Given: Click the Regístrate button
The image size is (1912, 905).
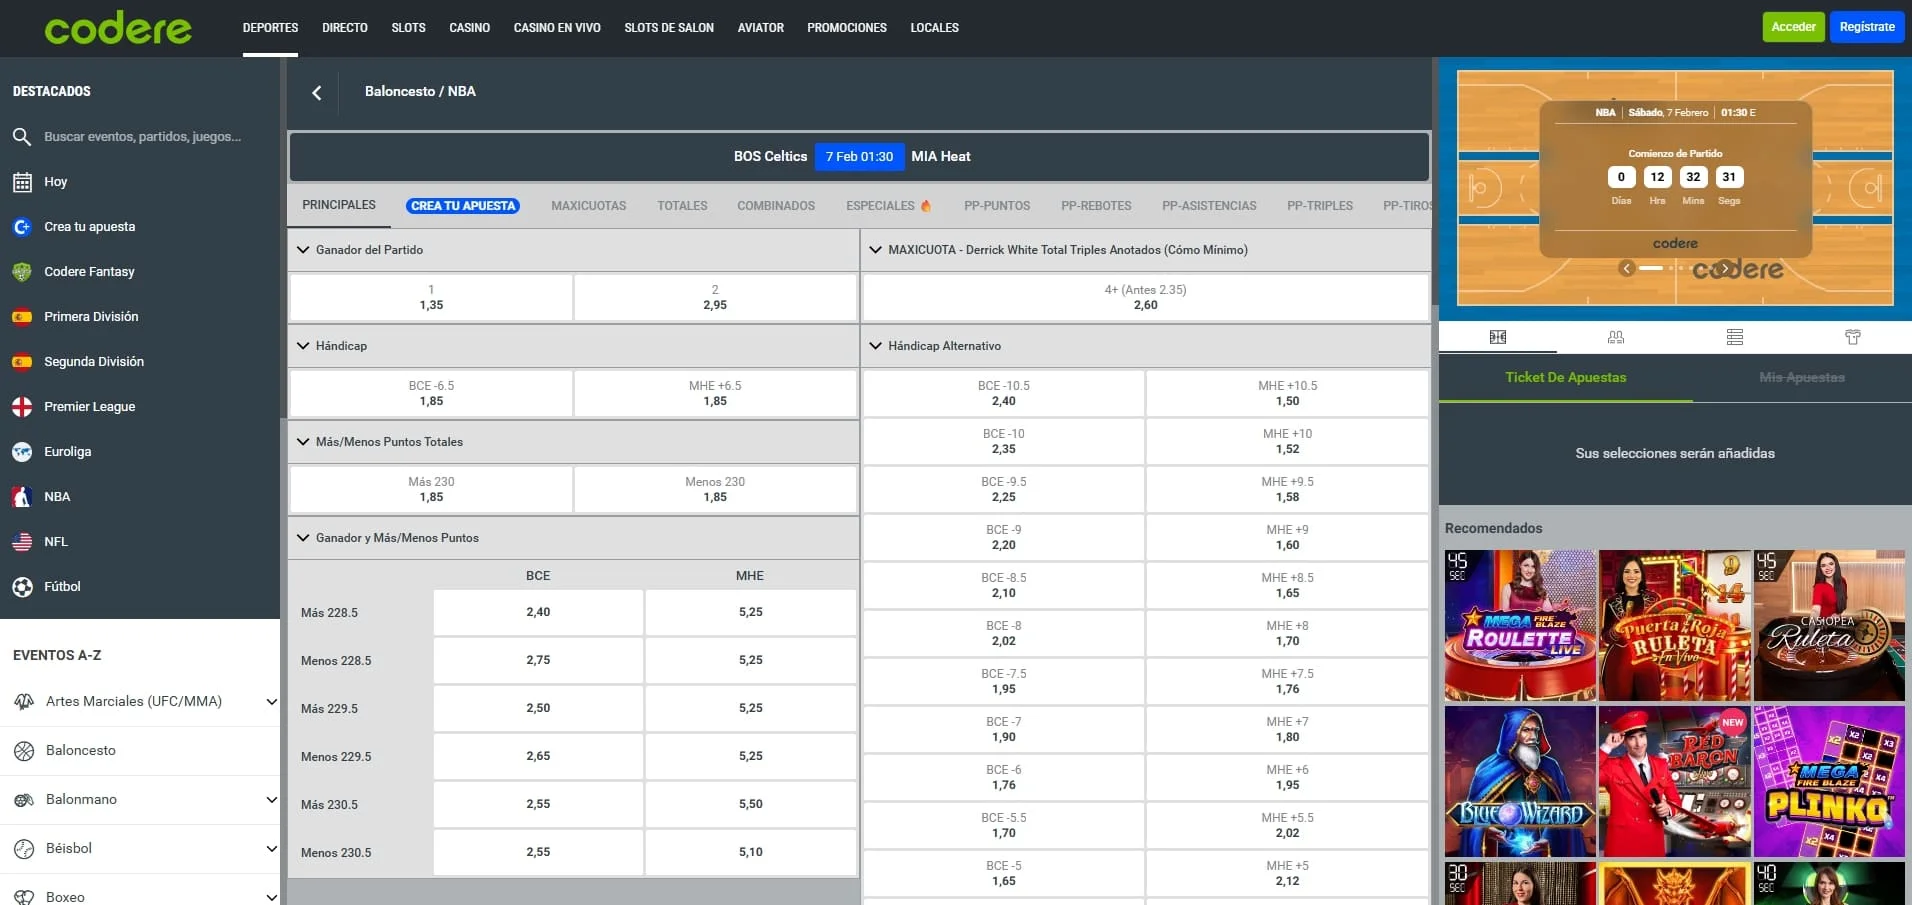Looking at the screenshot, I should click(1867, 27).
